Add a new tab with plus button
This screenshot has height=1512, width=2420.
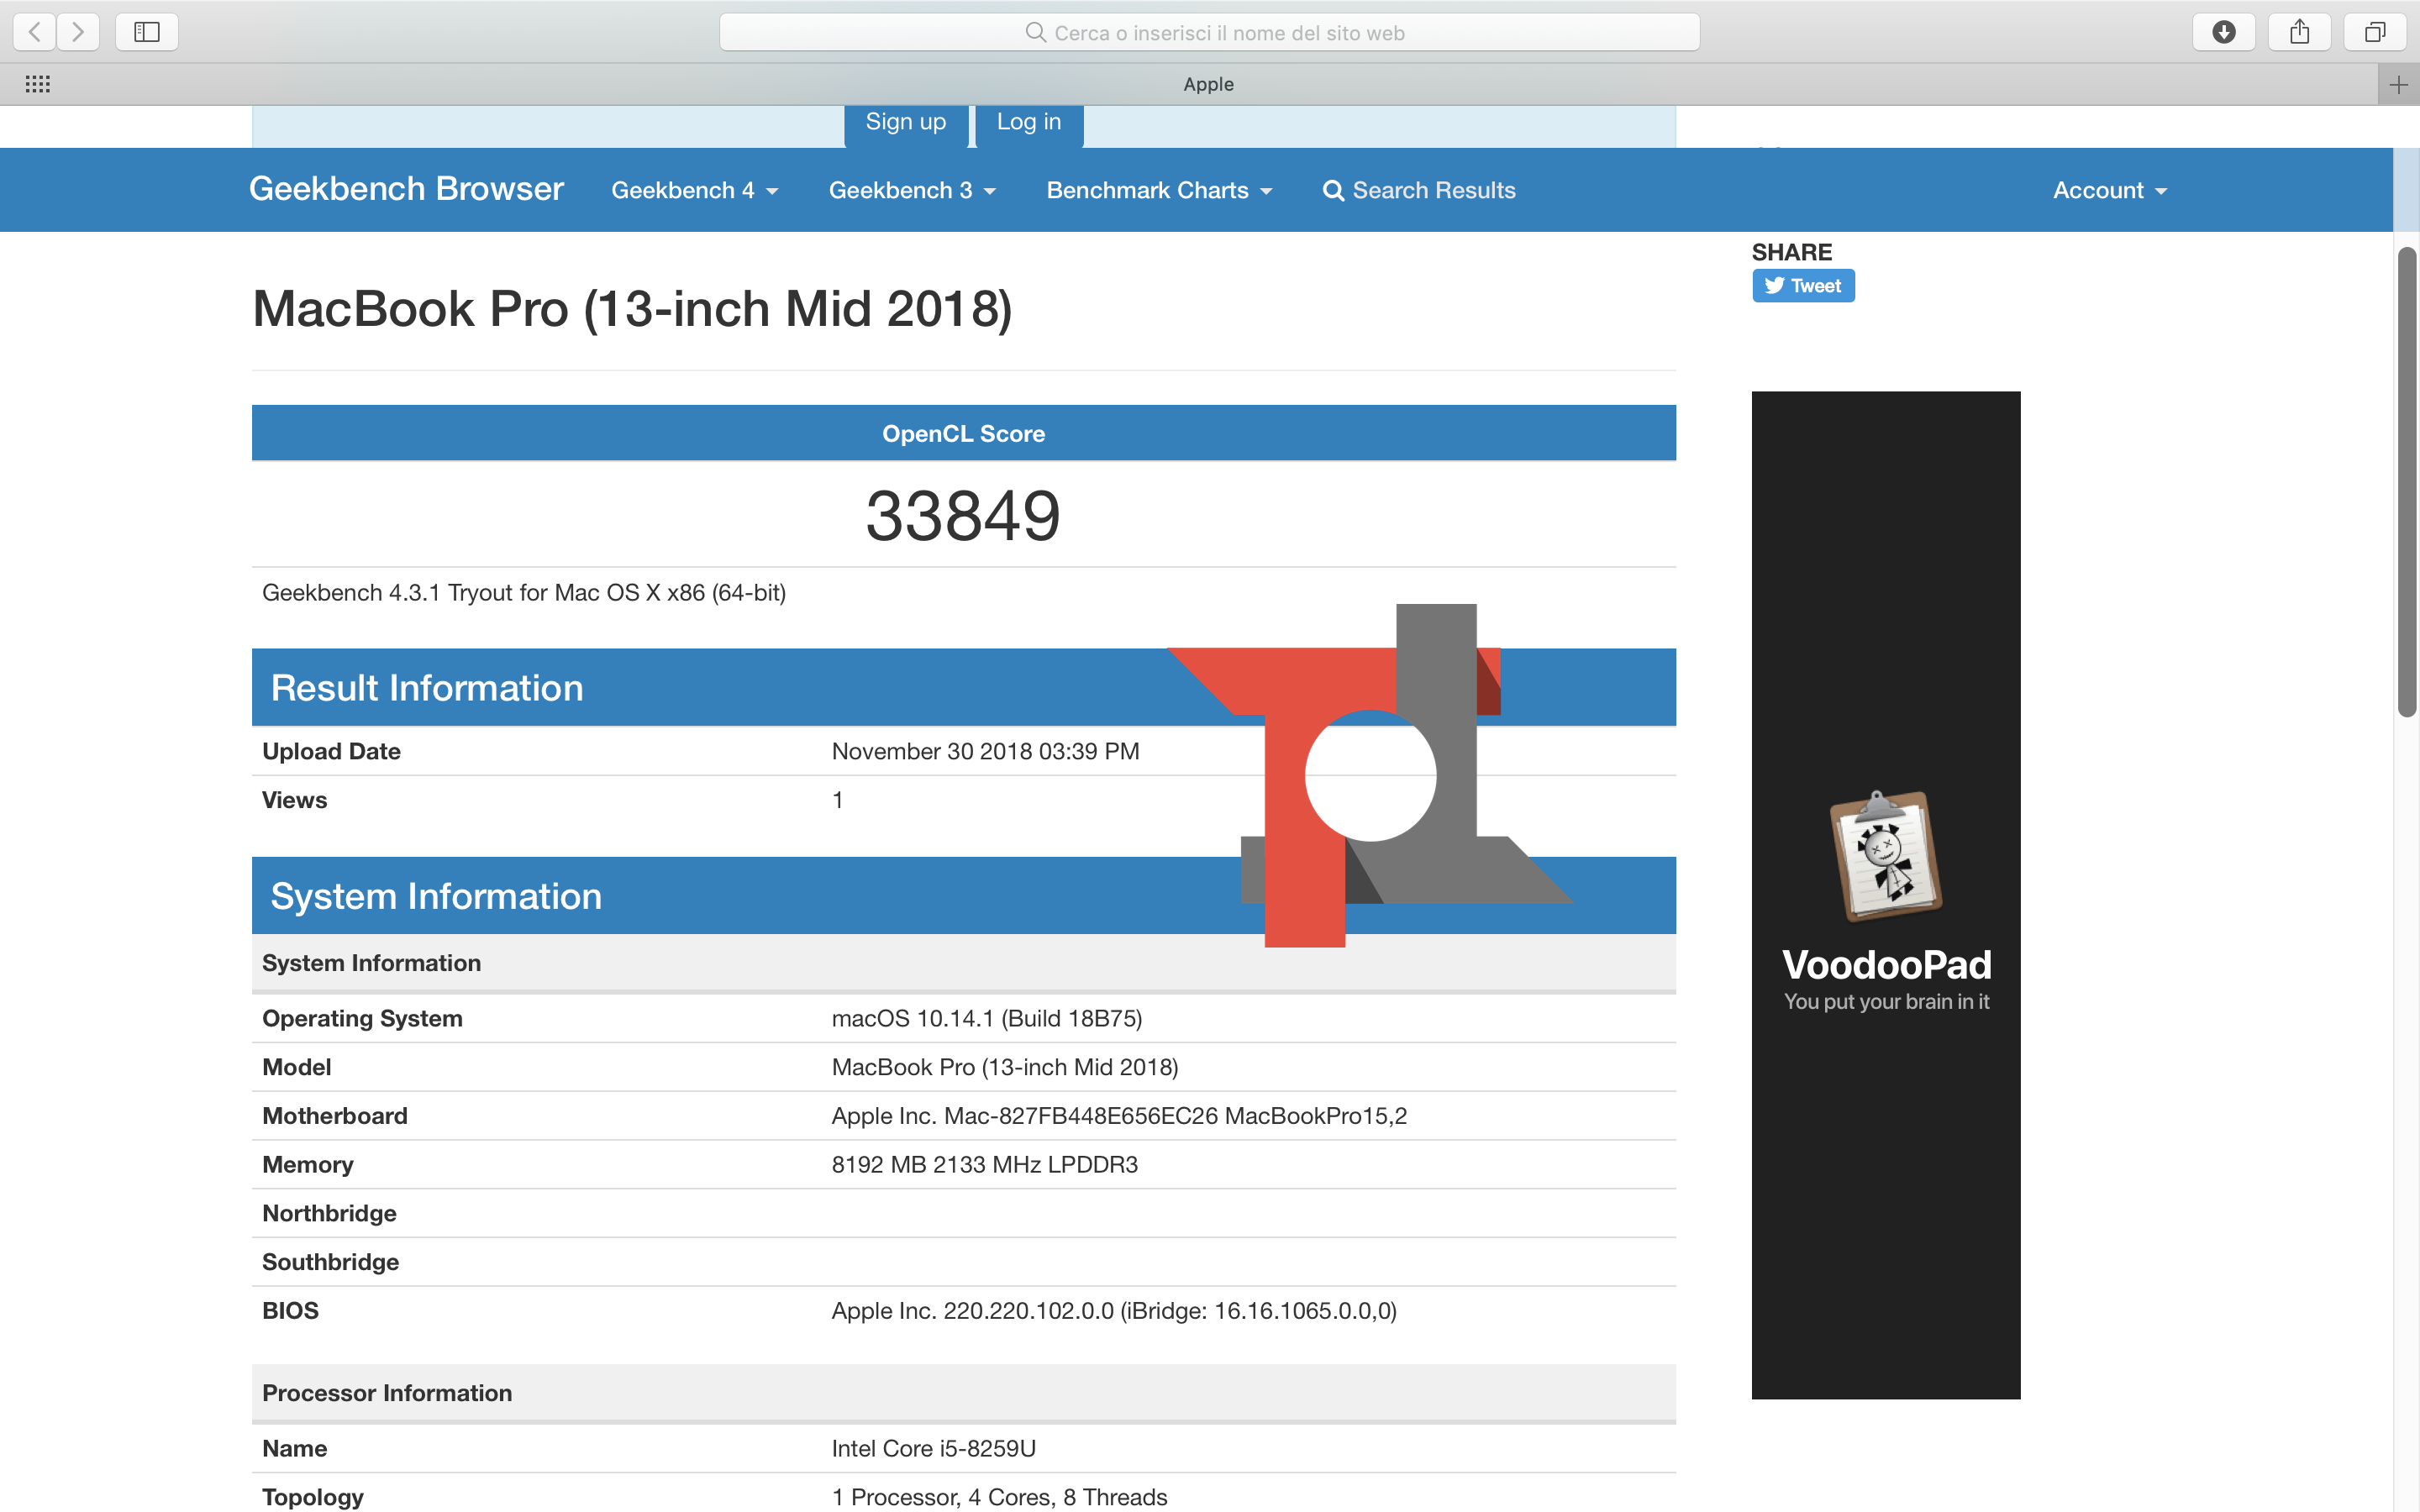[x=2398, y=85]
